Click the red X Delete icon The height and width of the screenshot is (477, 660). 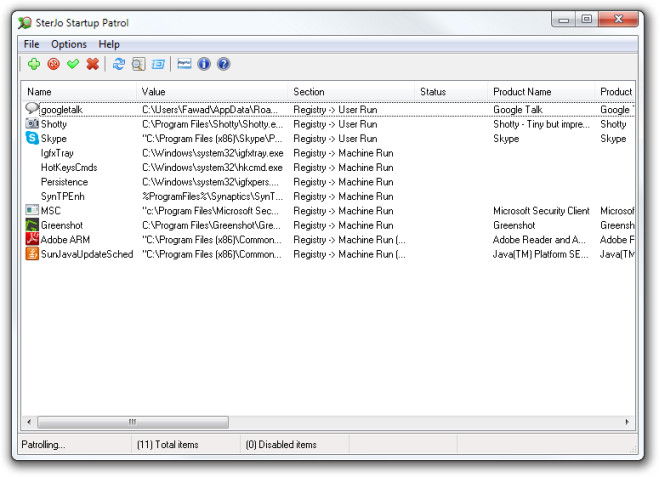(93, 64)
